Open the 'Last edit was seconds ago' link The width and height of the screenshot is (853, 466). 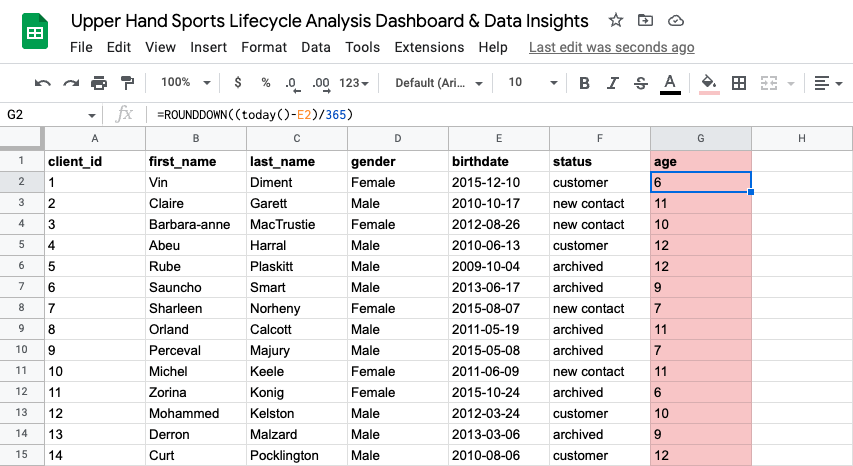pyautogui.click(x=611, y=47)
